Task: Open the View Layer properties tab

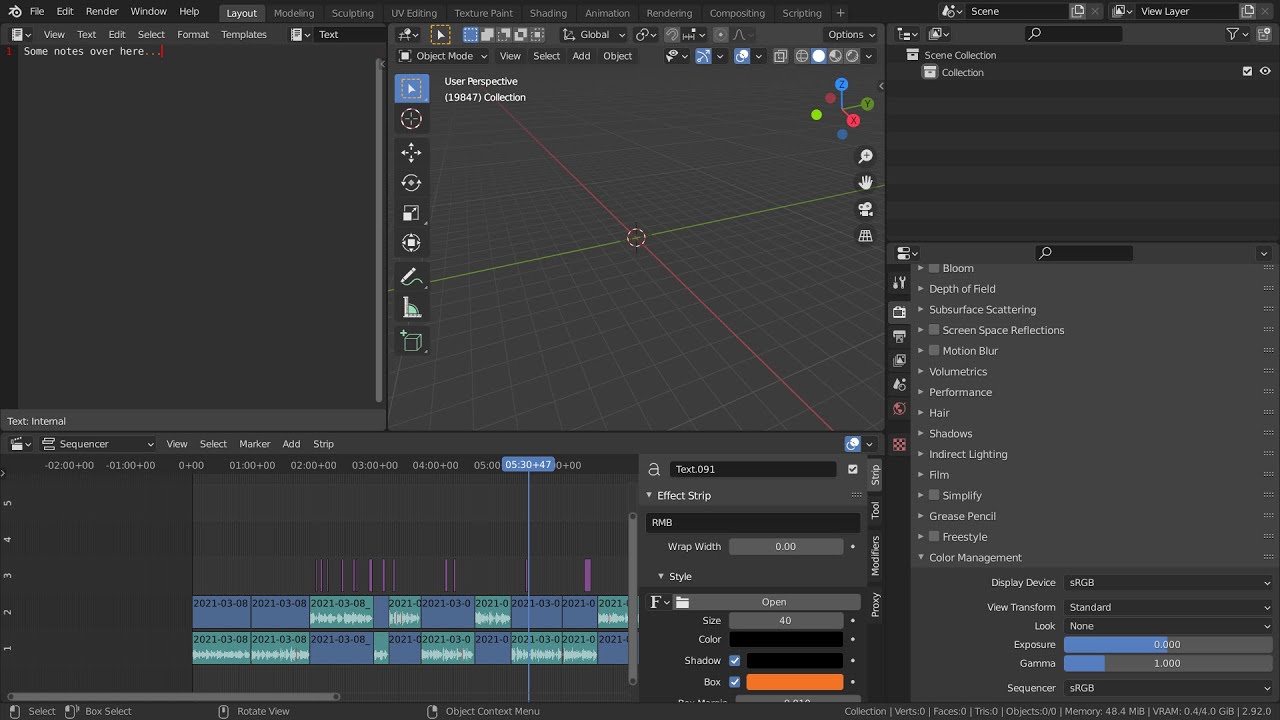Action: click(899, 360)
